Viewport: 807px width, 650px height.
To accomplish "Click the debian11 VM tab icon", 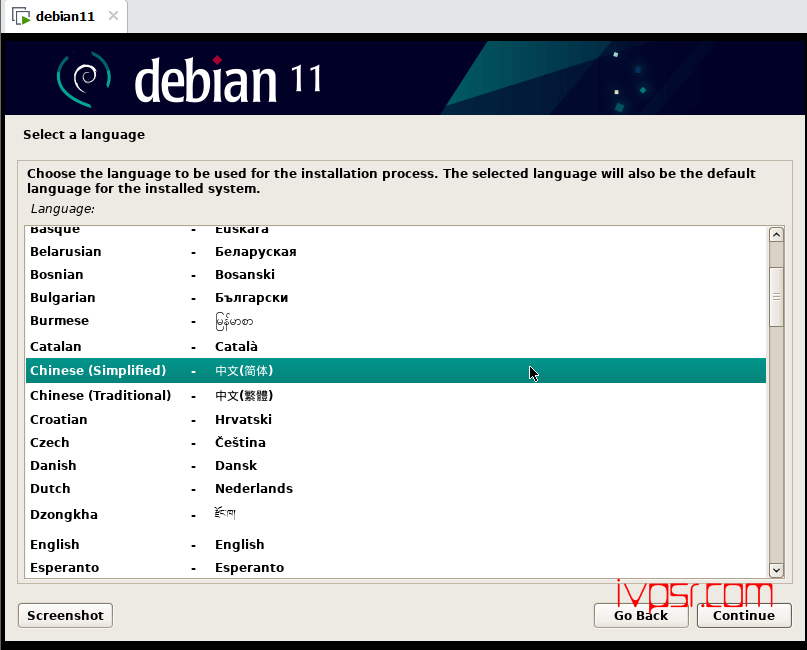I will tap(21, 16).
